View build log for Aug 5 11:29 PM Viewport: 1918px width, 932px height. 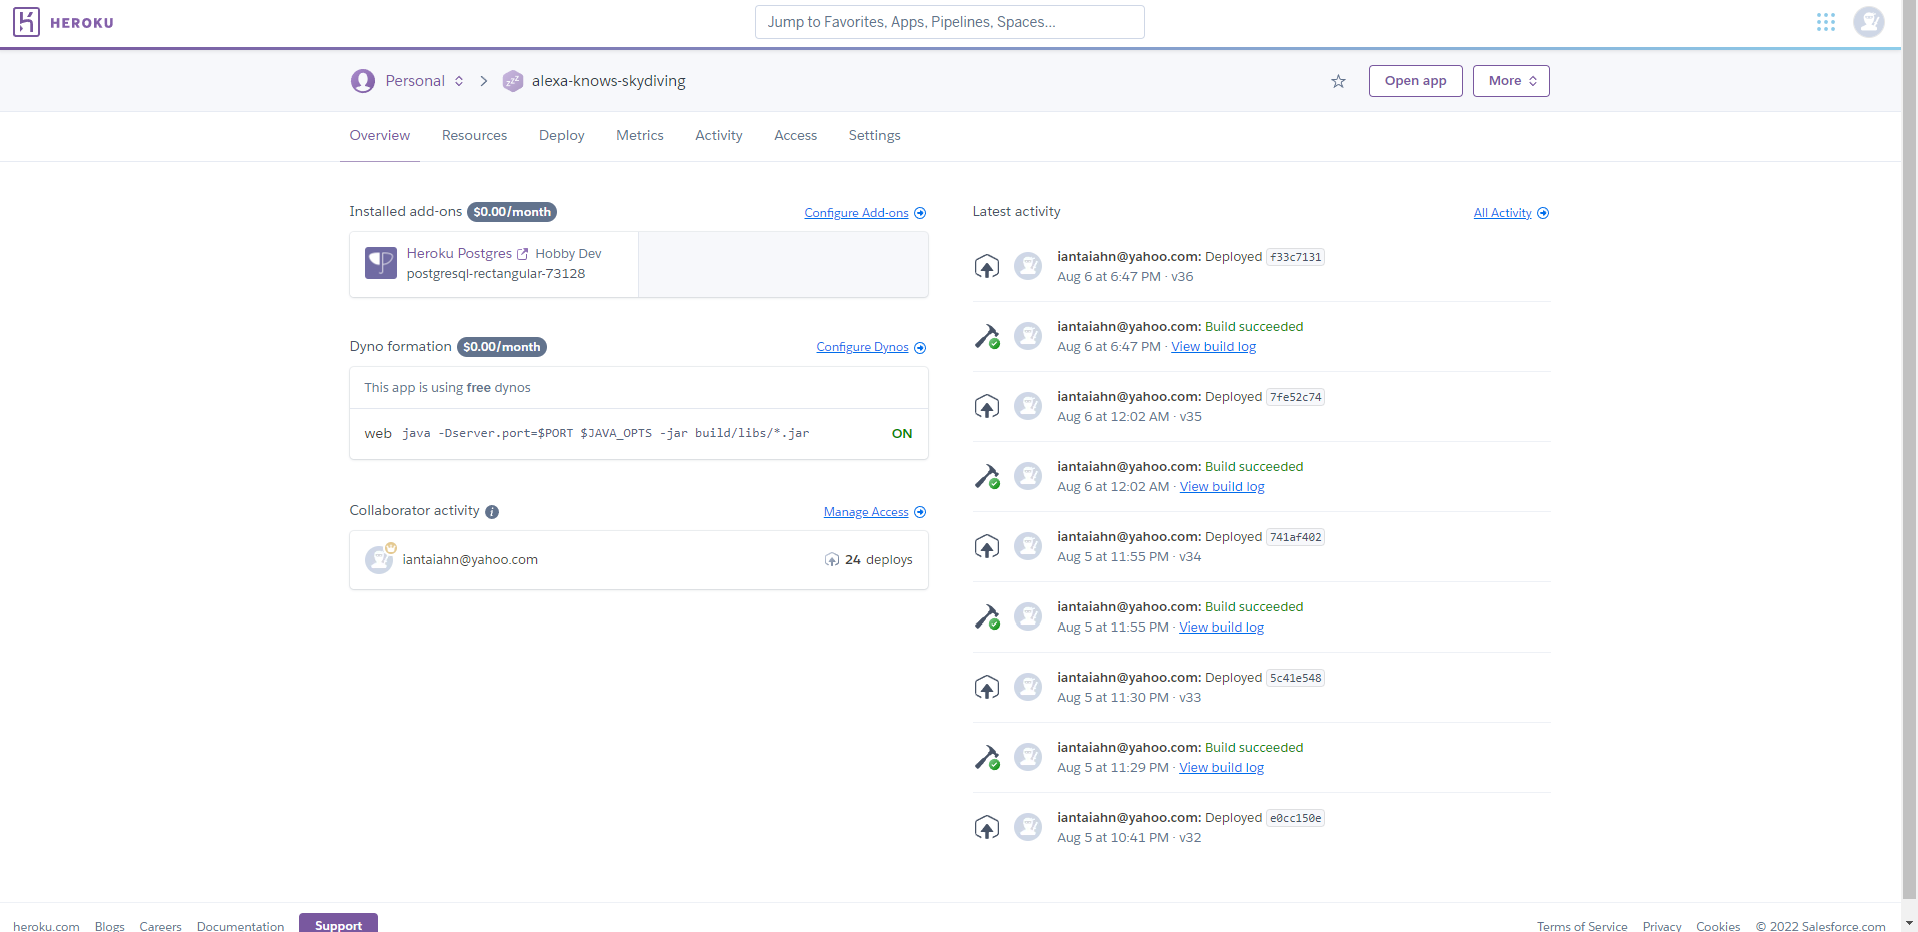(x=1221, y=768)
